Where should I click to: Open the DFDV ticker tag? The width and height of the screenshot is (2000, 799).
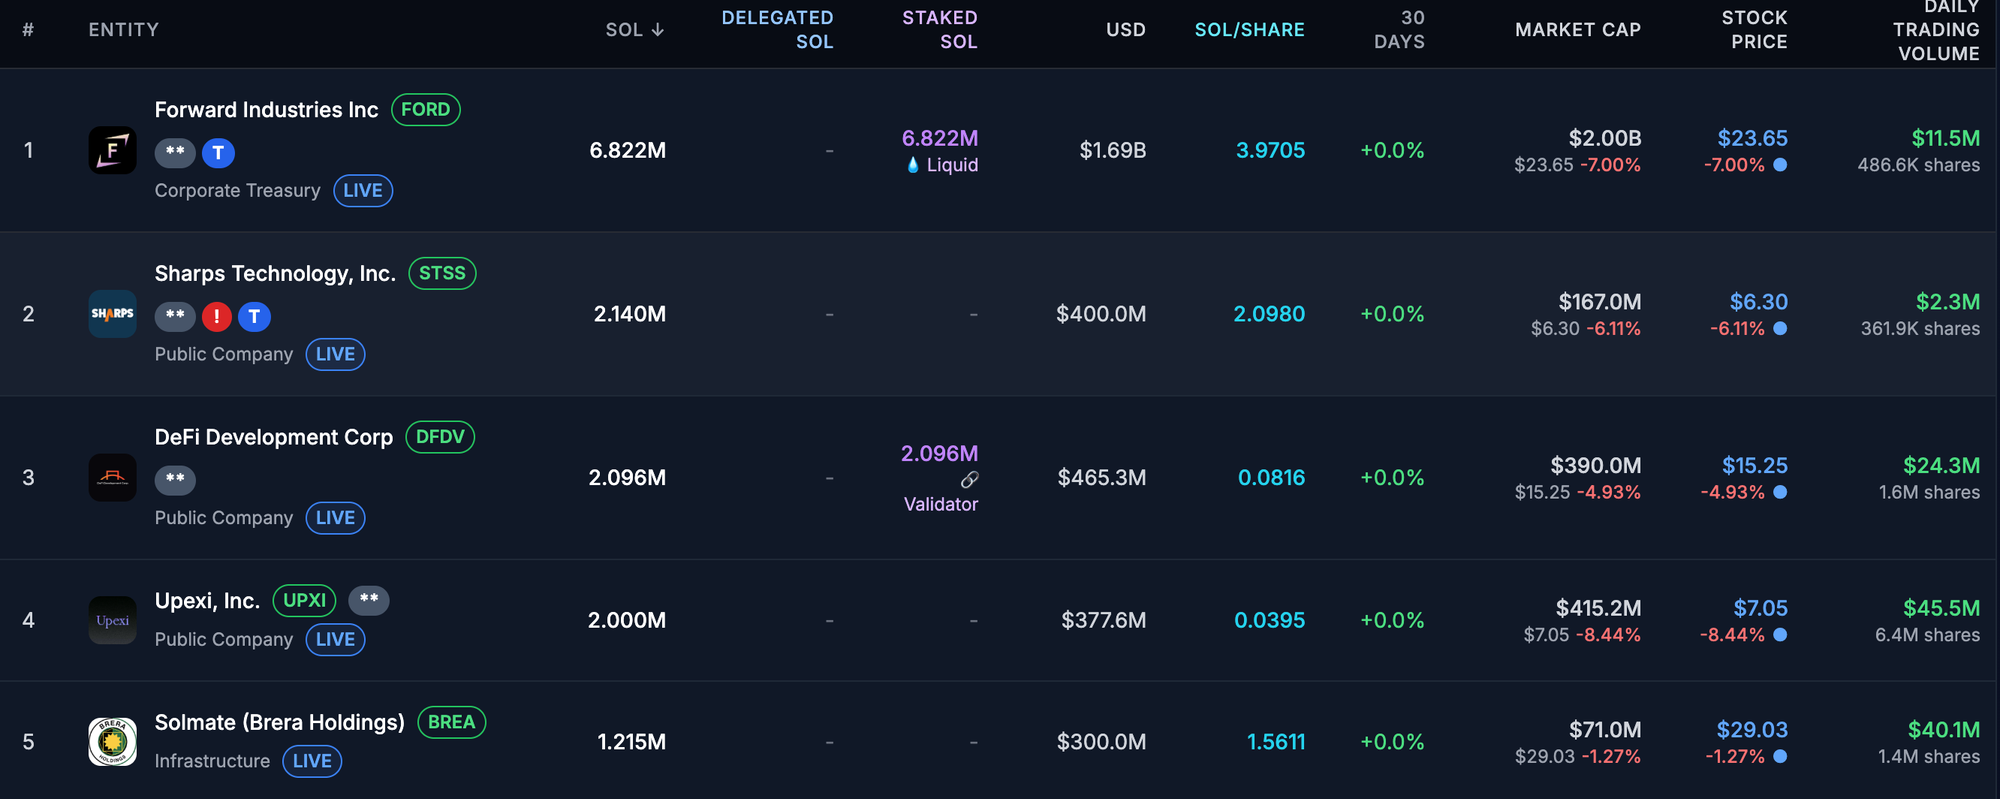click(440, 437)
